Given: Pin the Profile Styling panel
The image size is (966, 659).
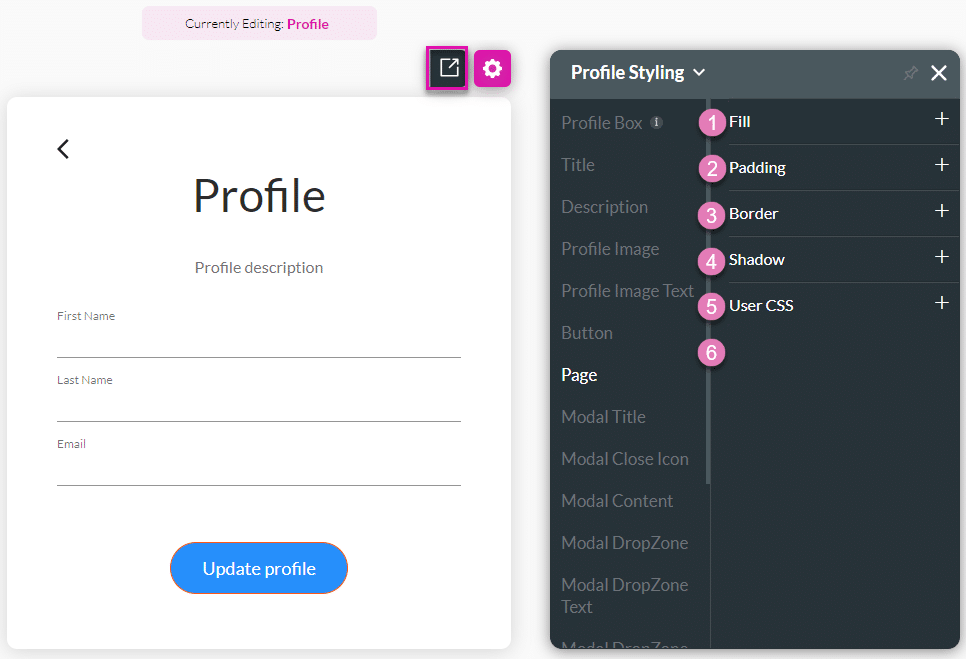Looking at the screenshot, I should pyautogui.click(x=910, y=72).
